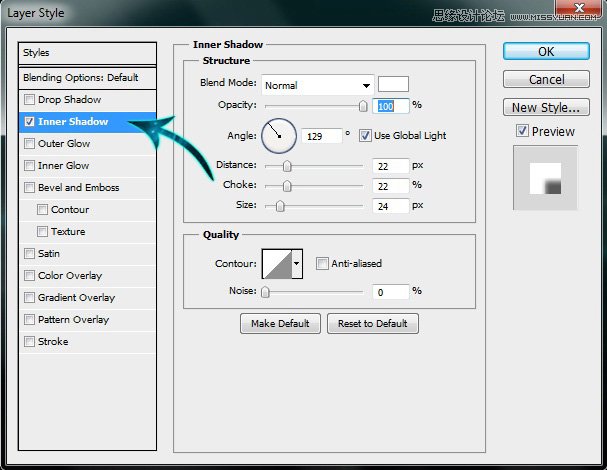Enable the Anti-aliased checkbox
Image resolution: width=607 pixels, height=470 pixels.
[322, 264]
